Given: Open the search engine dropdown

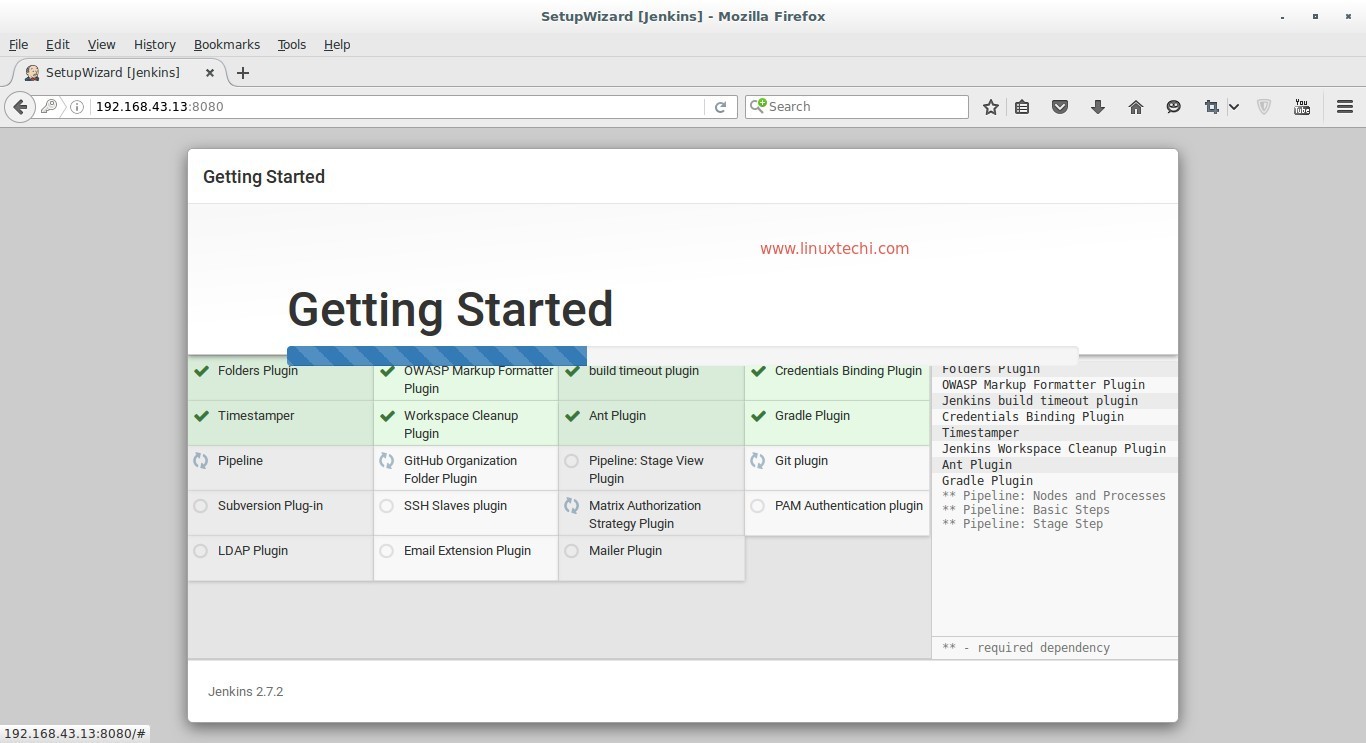Looking at the screenshot, I should tap(760, 106).
